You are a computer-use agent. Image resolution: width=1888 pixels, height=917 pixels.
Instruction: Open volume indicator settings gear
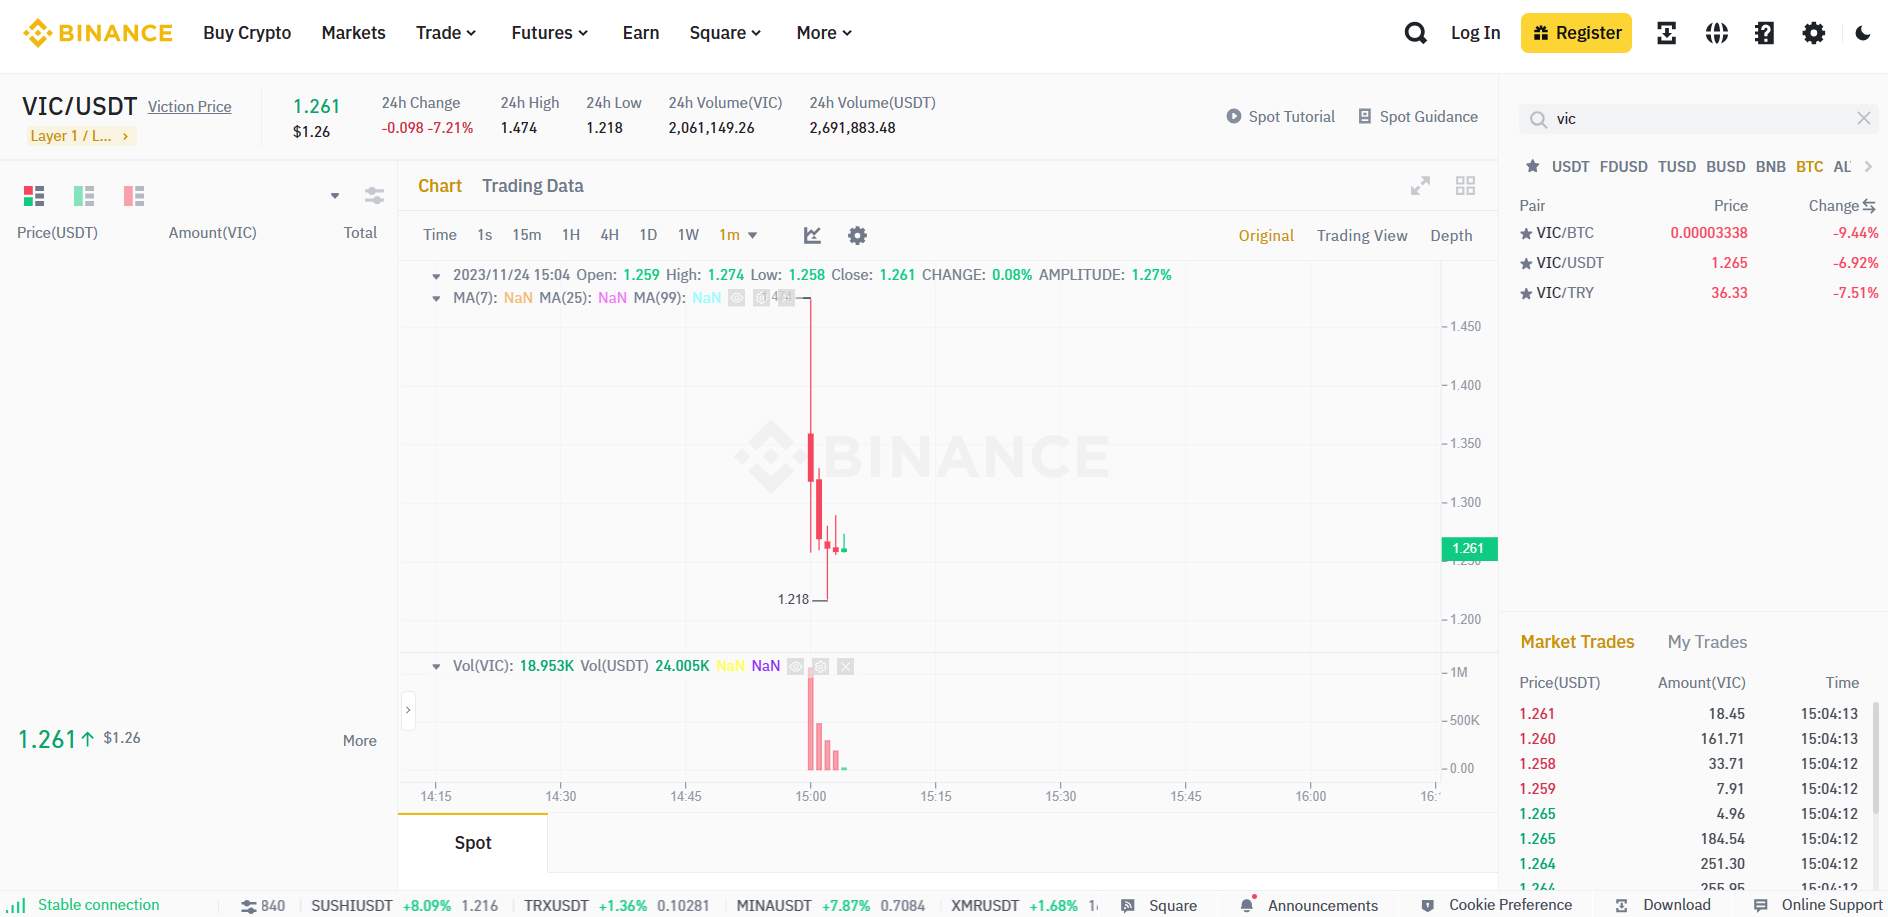pos(820,666)
